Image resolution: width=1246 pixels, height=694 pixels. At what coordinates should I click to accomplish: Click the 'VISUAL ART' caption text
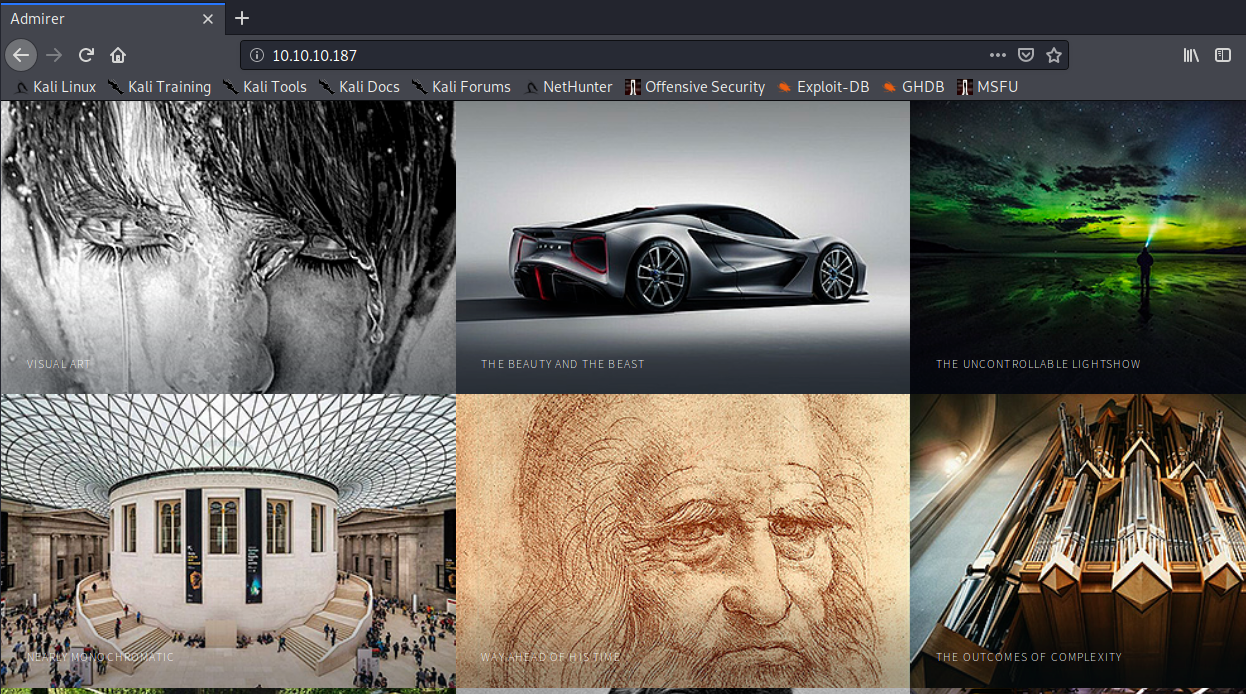(59, 364)
